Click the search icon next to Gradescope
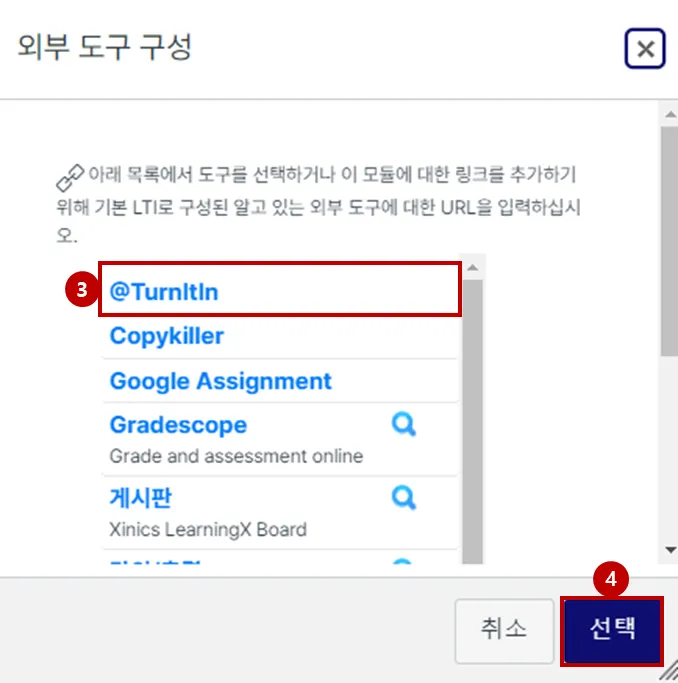Viewport: 678px width, 683px height. pos(404,424)
